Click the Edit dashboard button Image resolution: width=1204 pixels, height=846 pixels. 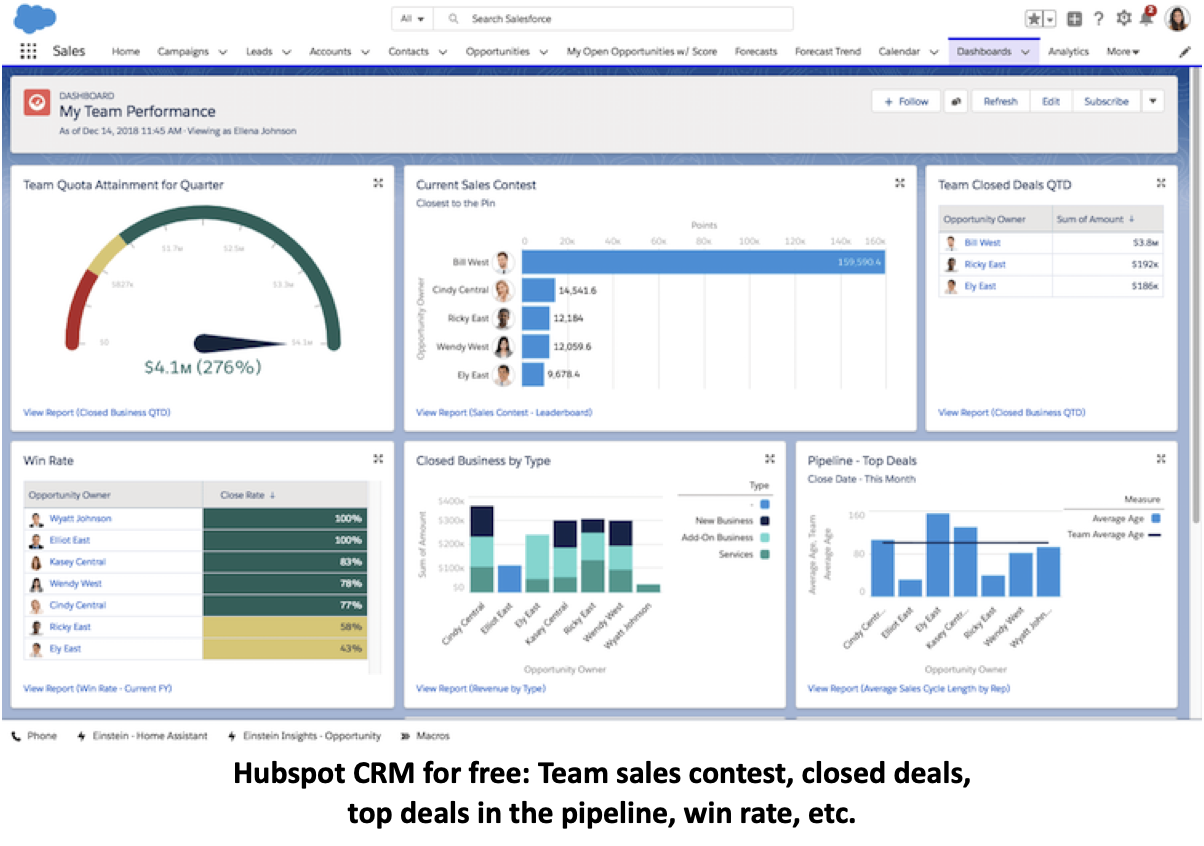(1051, 101)
